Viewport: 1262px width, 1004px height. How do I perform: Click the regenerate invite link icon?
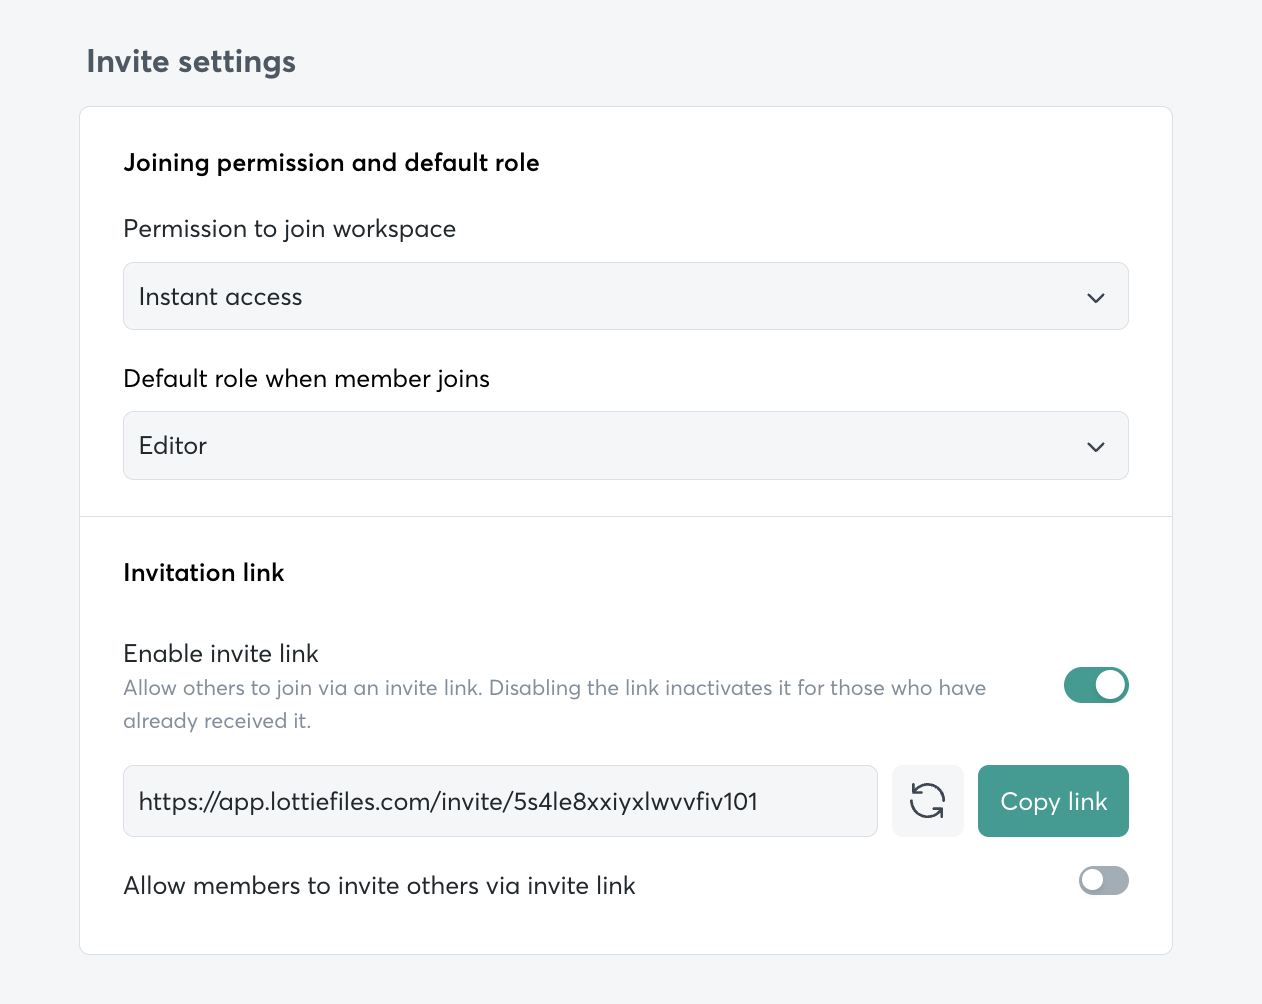[927, 801]
